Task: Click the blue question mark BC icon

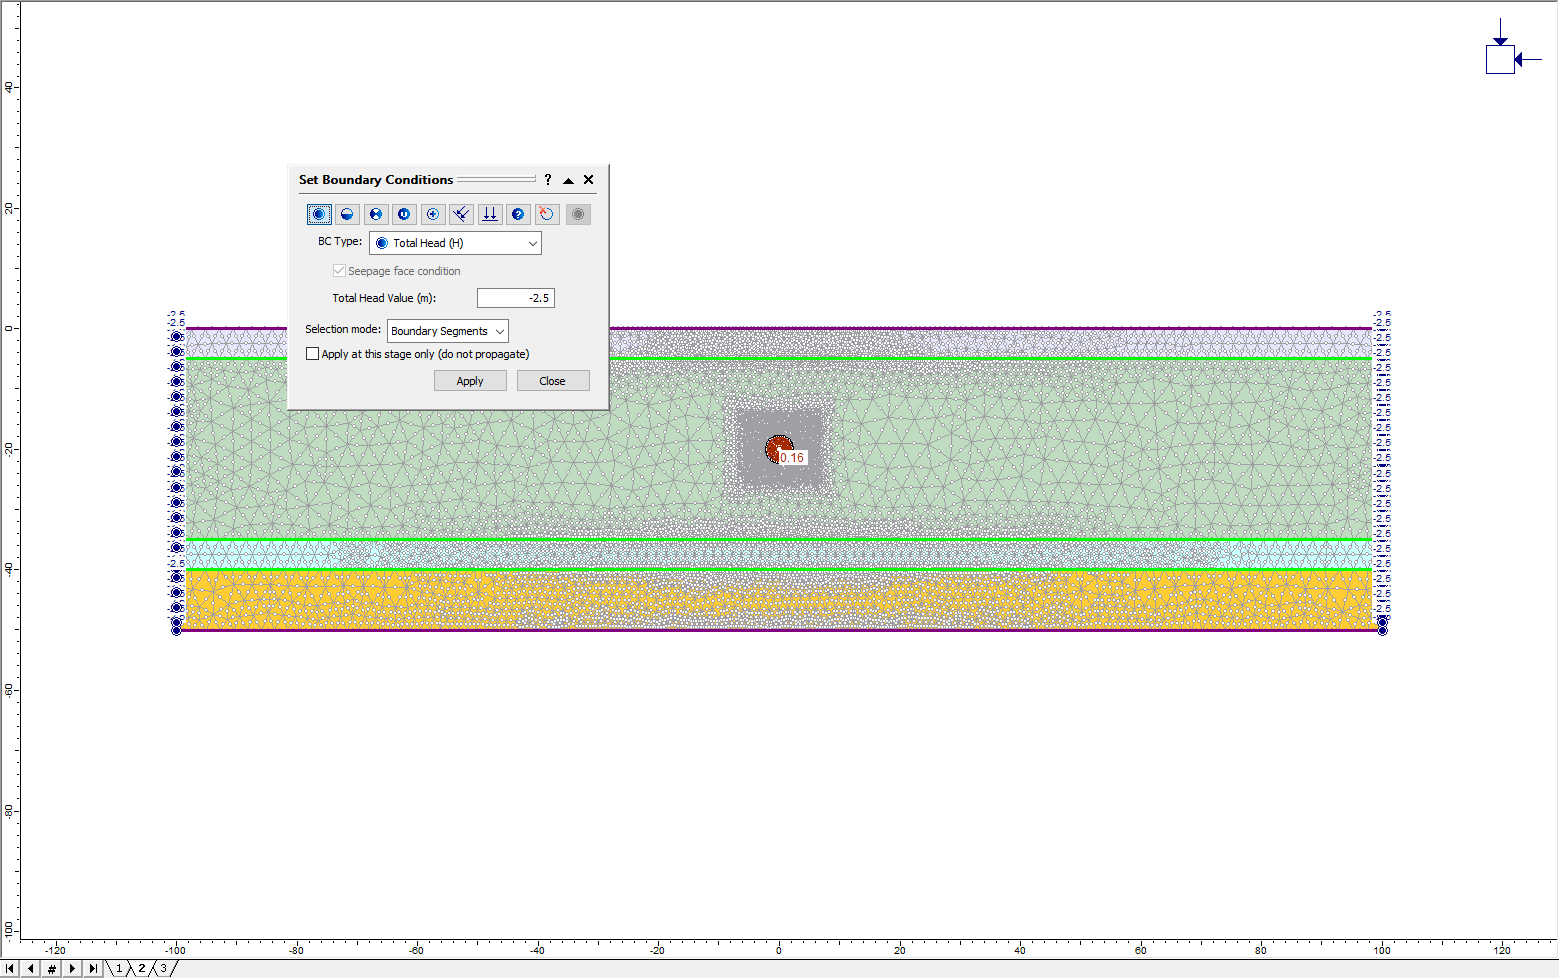Action: point(518,213)
